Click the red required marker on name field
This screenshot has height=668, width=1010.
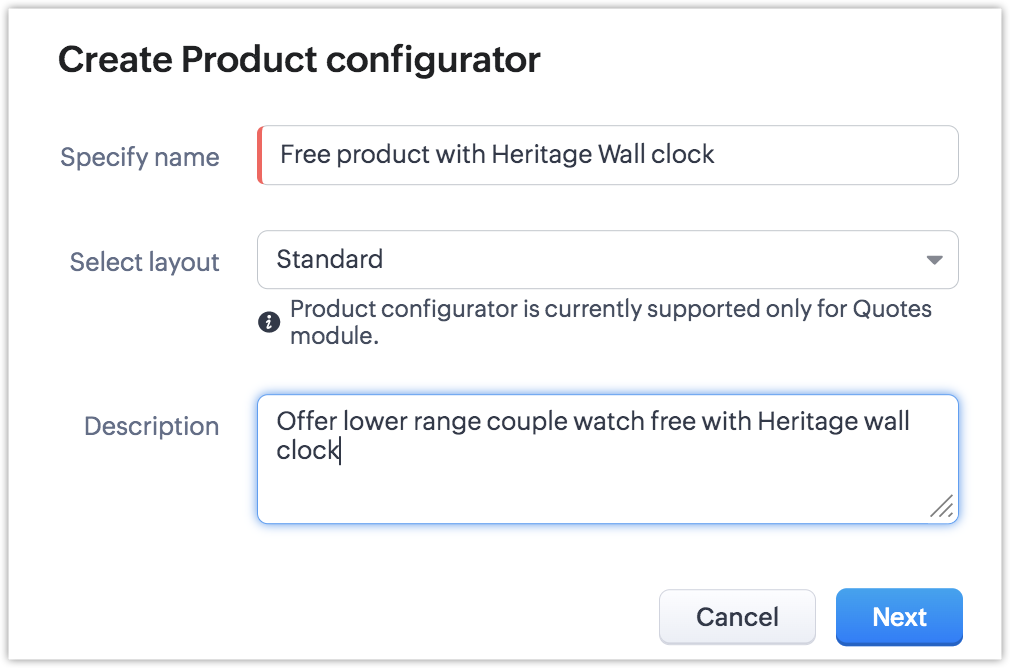(x=260, y=155)
